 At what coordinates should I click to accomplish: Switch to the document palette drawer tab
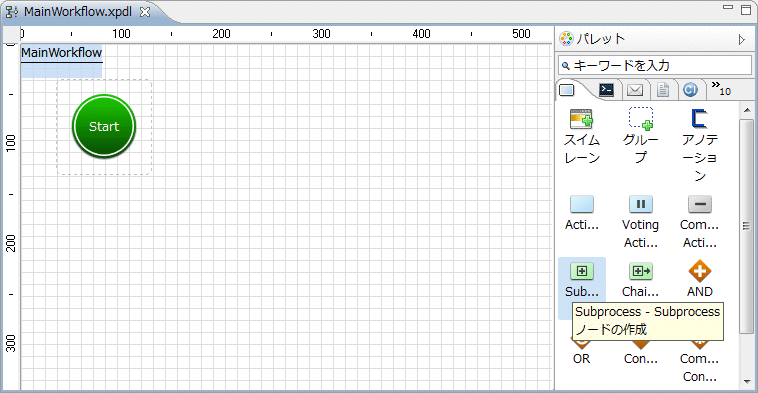[x=663, y=90]
